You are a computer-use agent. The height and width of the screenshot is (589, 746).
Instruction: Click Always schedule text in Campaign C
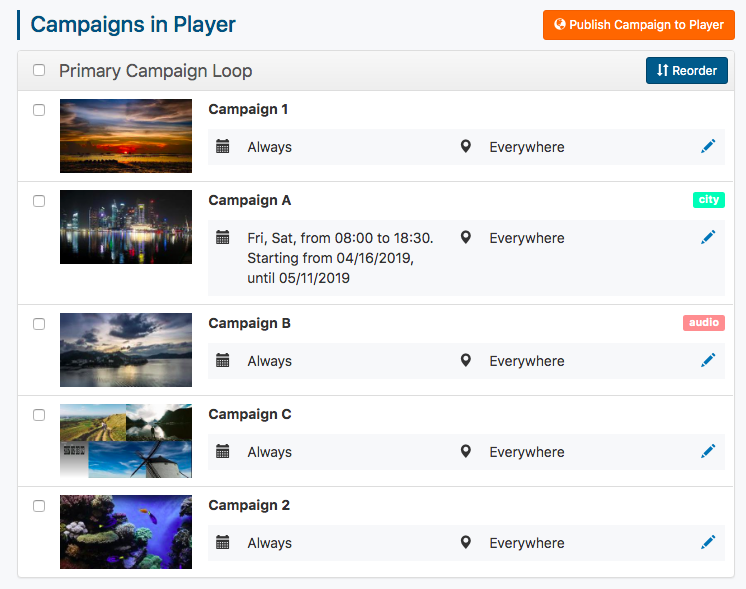269,452
